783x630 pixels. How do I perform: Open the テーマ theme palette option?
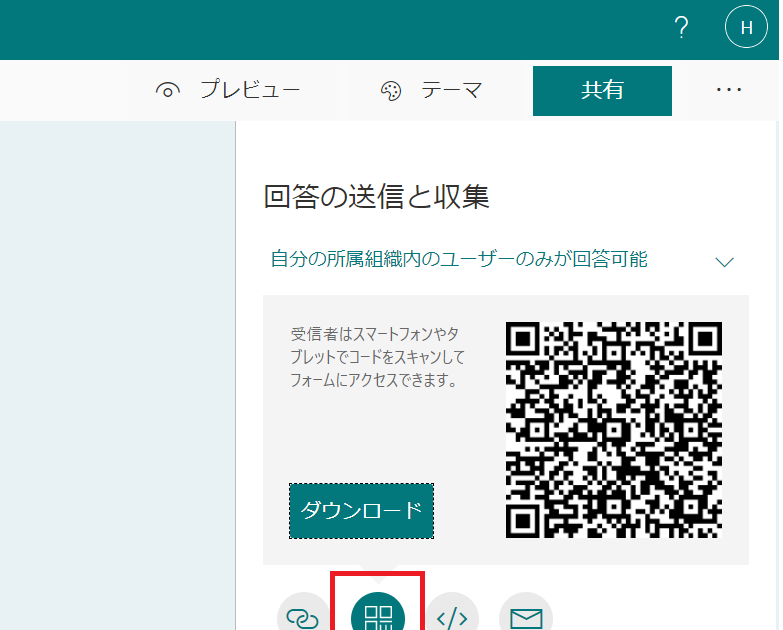click(x=431, y=90)
